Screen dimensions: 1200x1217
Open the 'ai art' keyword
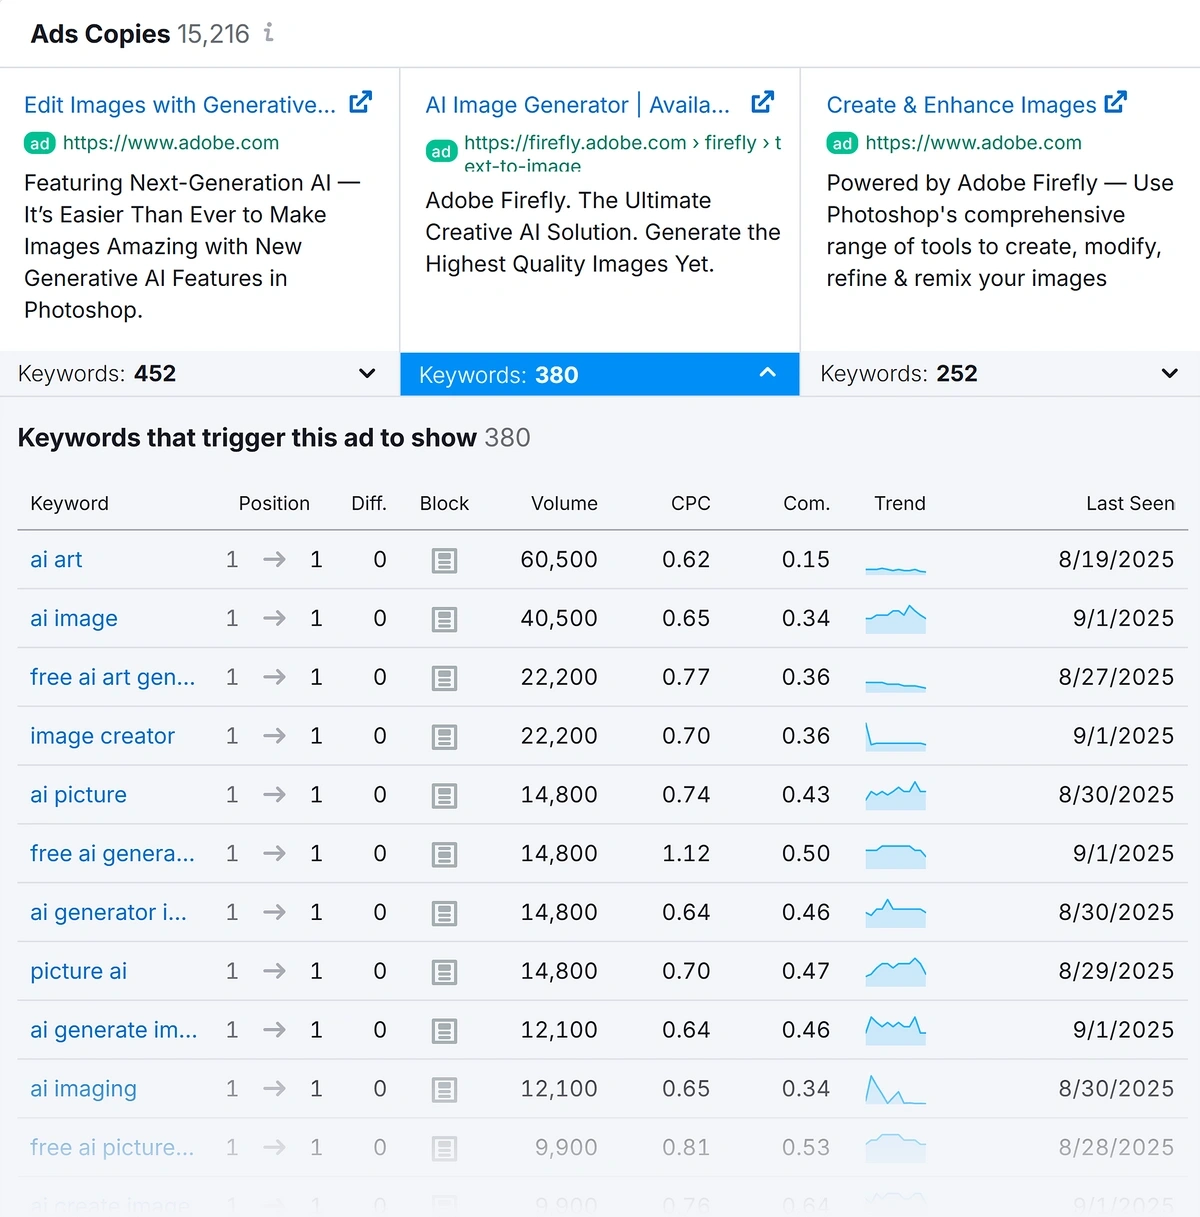coord(56,560)
